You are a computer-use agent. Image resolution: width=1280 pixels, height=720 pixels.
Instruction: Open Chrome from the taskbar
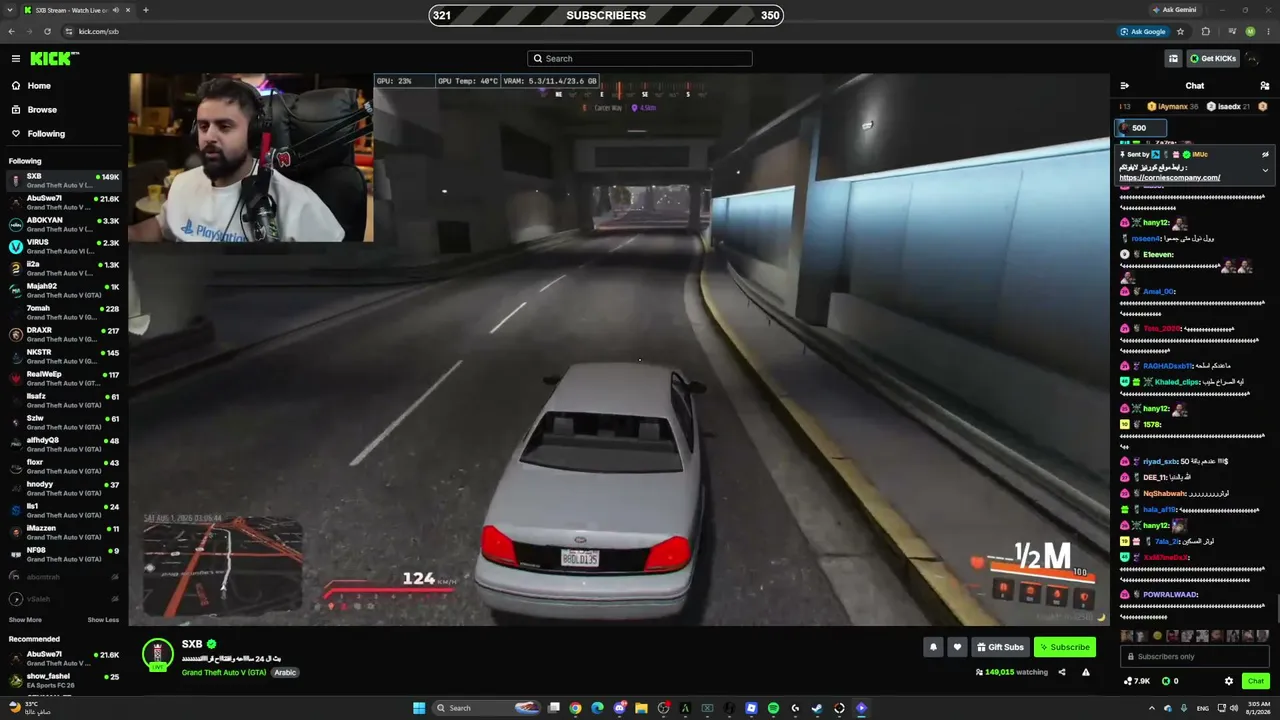click(575, 708)
